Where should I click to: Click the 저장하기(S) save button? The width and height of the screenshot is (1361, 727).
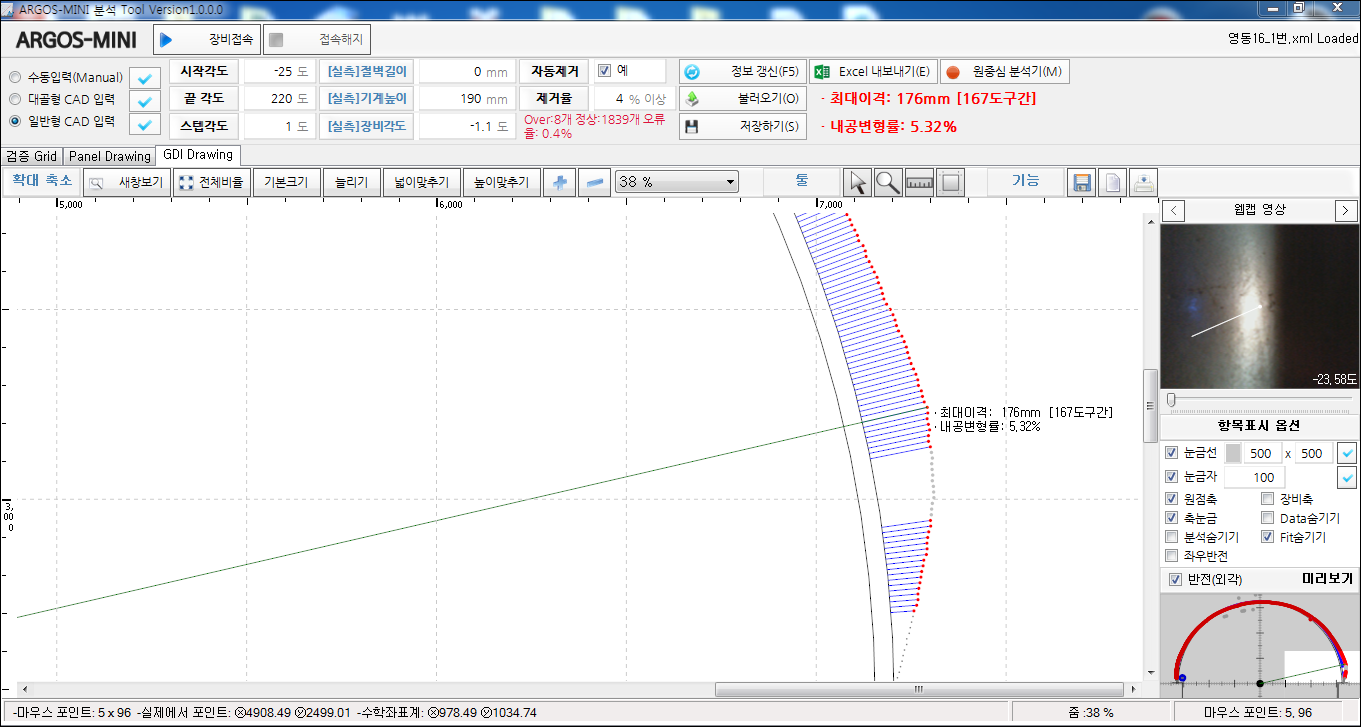point(742,126)
